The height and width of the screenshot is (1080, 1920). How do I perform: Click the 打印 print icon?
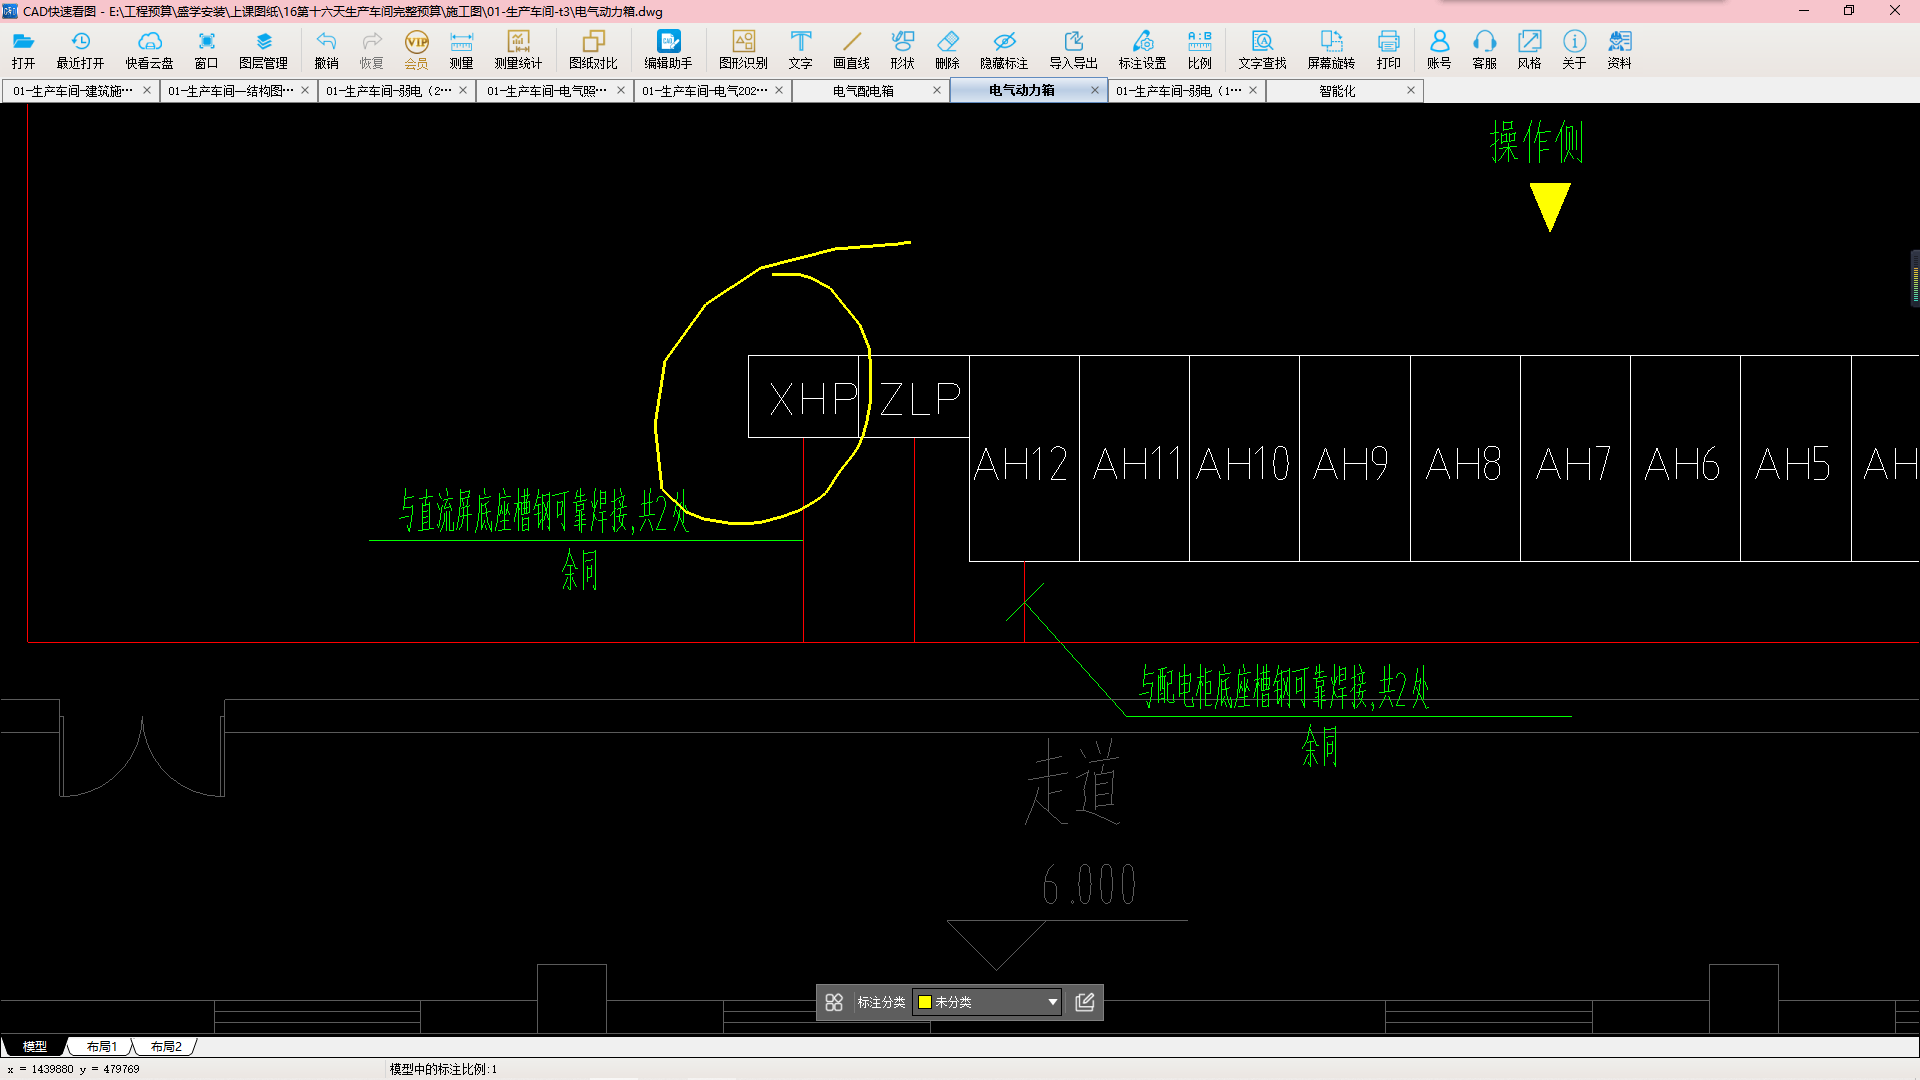1388,49
